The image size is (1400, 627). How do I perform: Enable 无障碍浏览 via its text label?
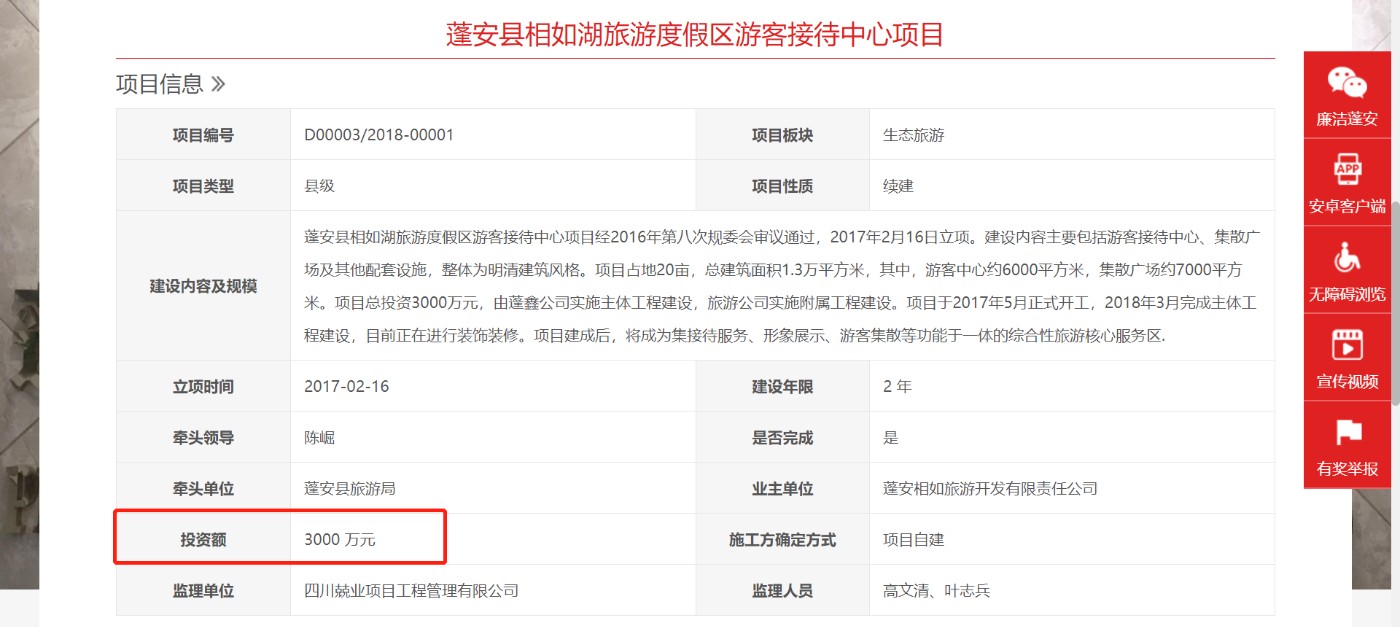tap(1346, 294)
